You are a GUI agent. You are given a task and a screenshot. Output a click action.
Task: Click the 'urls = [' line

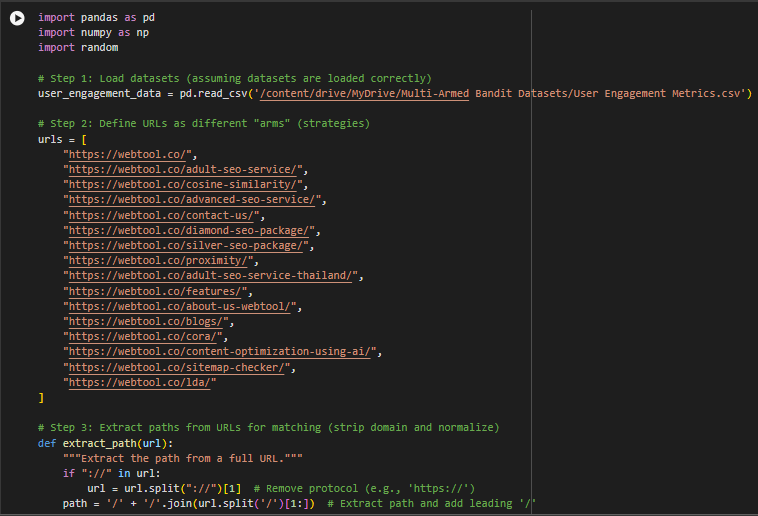click(62, 139)
